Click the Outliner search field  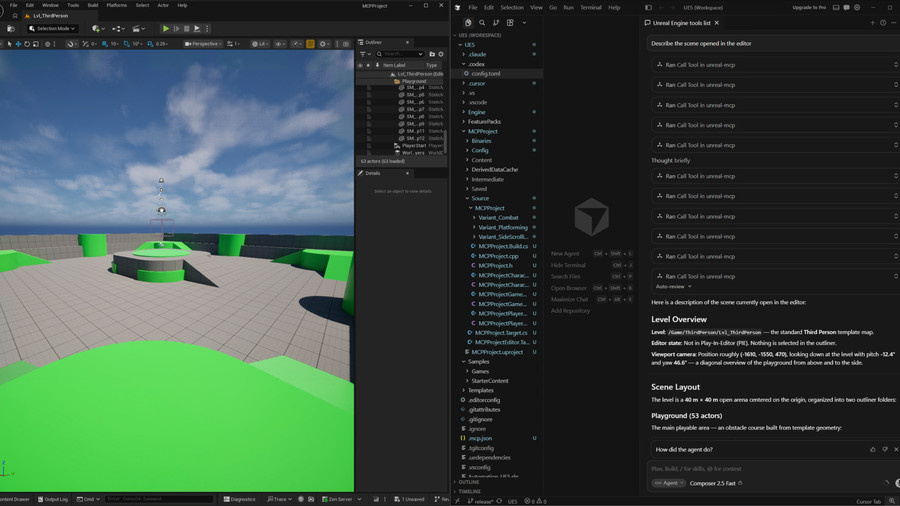click(400, 54)
